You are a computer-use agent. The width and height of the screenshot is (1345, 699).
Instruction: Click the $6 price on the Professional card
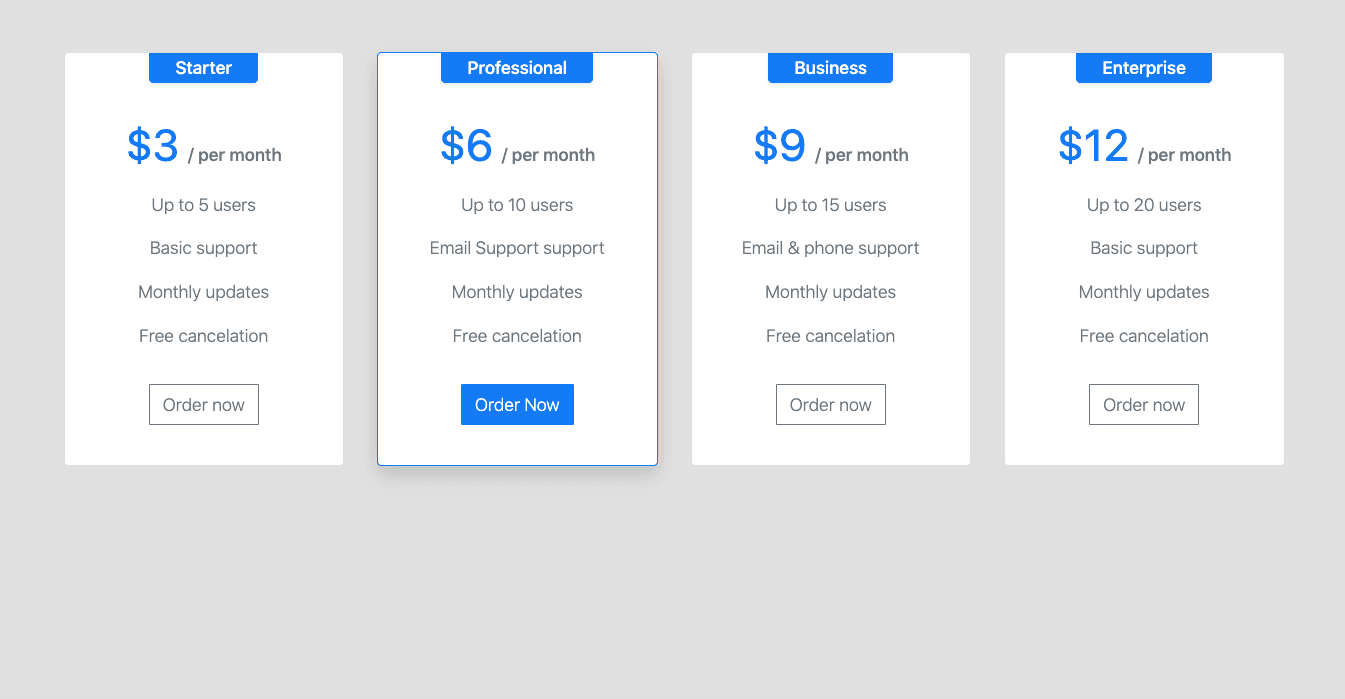pos(466,145)
